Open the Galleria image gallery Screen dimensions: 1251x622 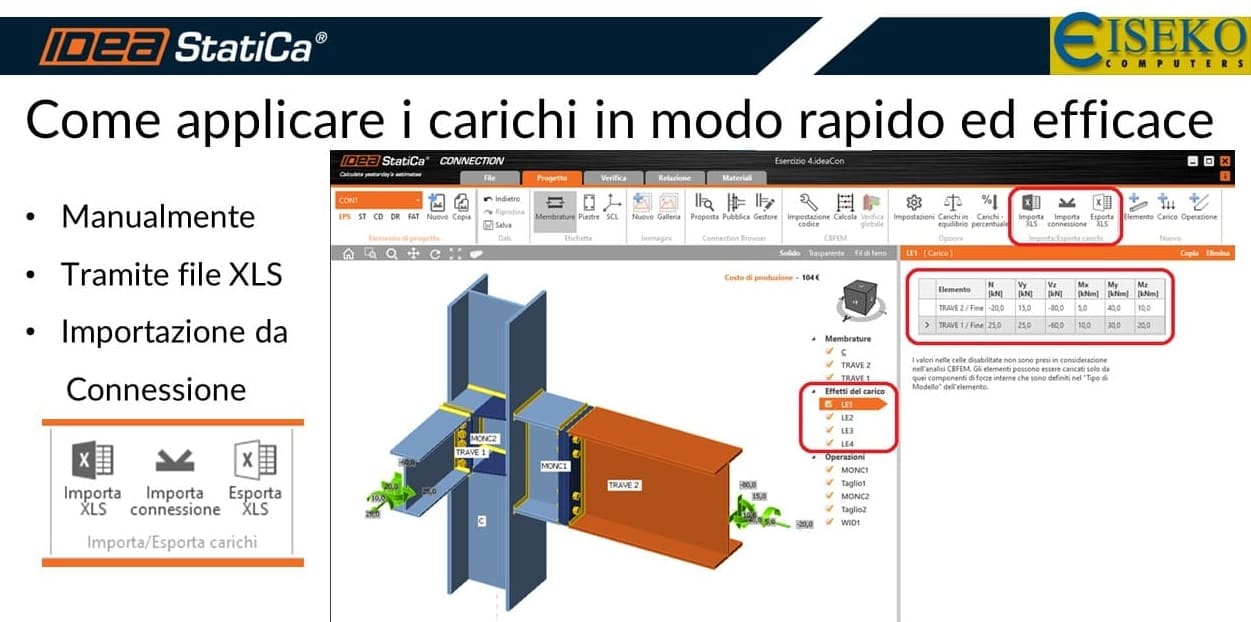point(668,206)
